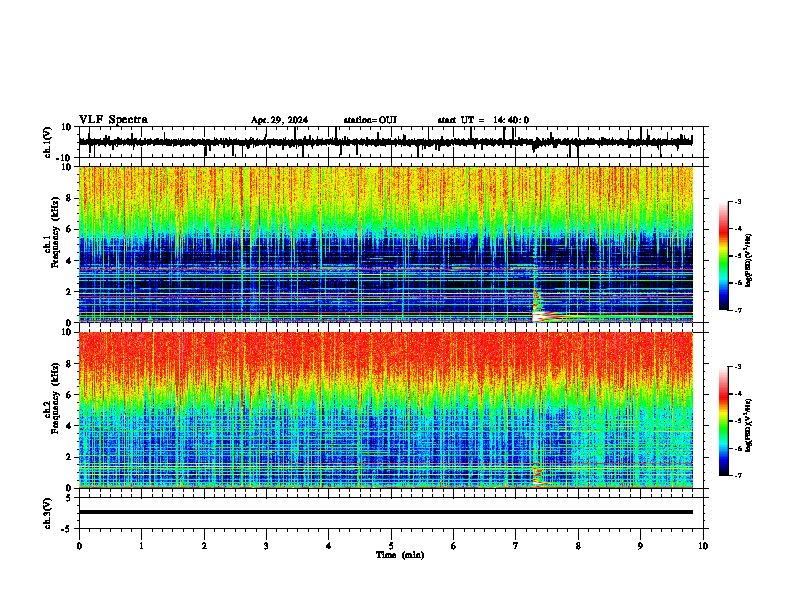792x612 pixels.
Task: Click the 'Time (min)' axis title
Action: click(400, 555)
